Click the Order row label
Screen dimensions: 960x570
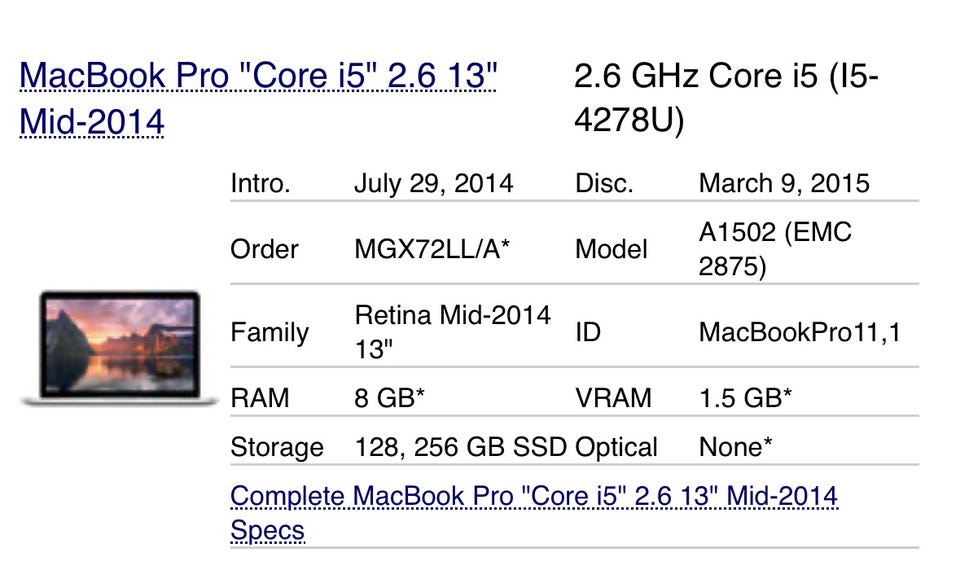[x=264, y=249]
